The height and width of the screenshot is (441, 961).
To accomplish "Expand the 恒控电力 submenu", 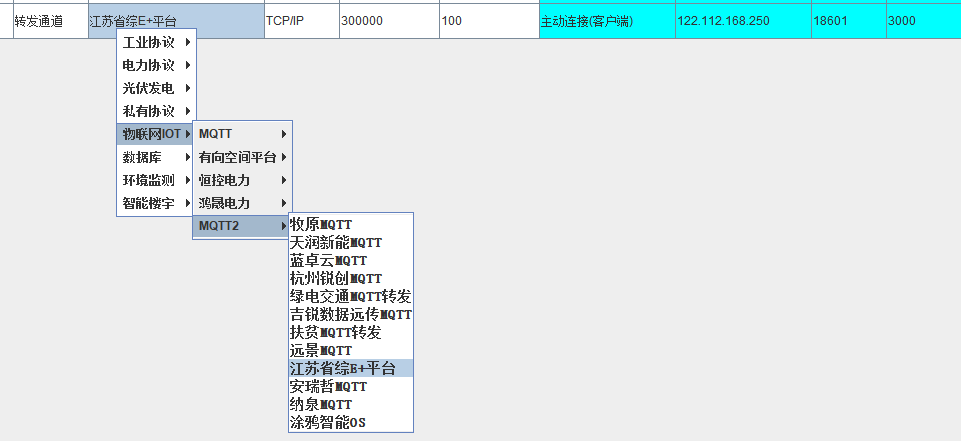I will 243,180.
